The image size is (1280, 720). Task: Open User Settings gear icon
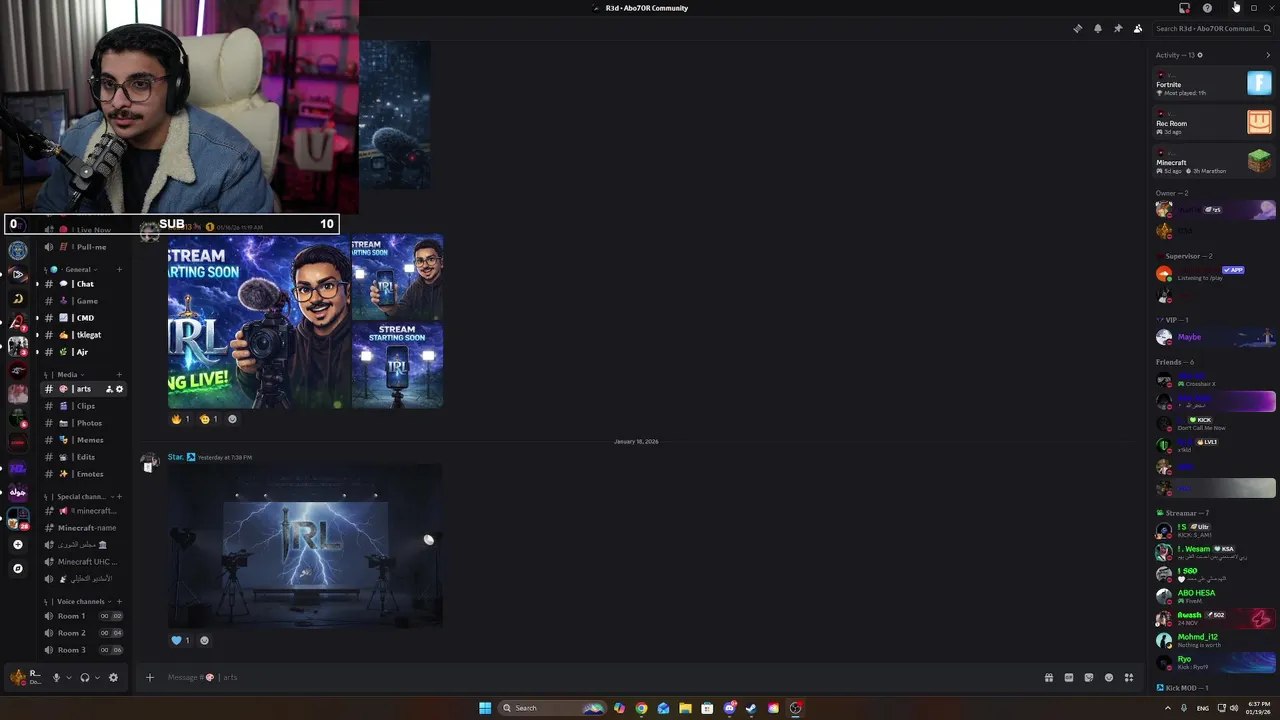coord(113,677)
